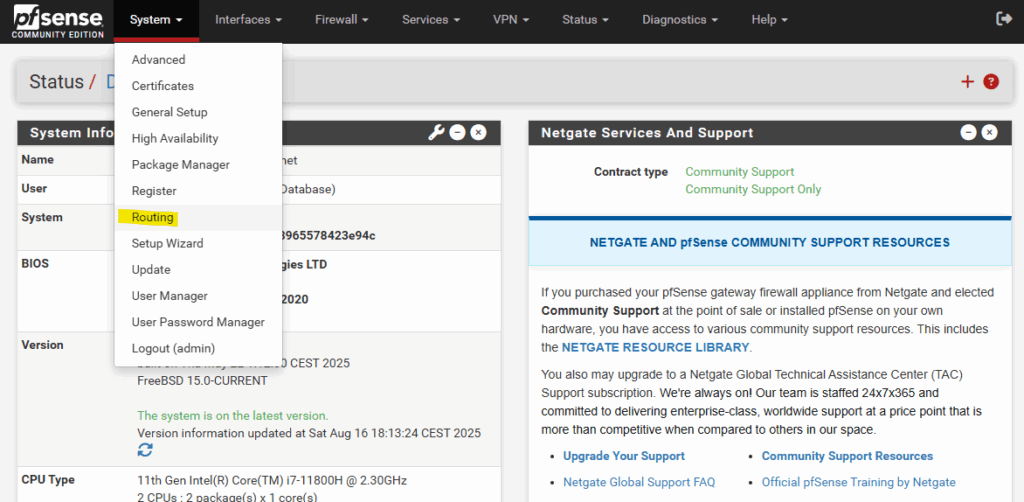Click the logout arrow icon in top bar
Viewport: 1024px width, 502px height.
[x=1004, y=19]
